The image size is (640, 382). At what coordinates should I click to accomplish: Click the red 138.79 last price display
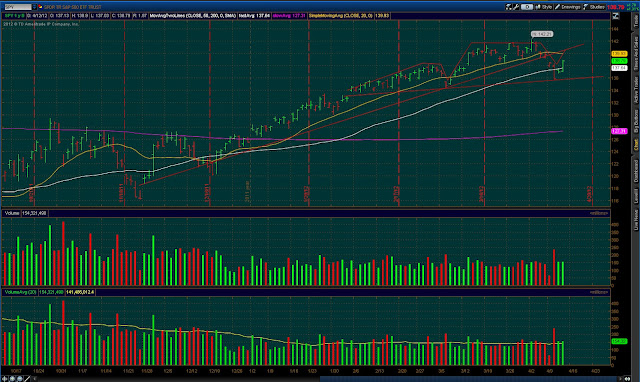click(616, 7)
